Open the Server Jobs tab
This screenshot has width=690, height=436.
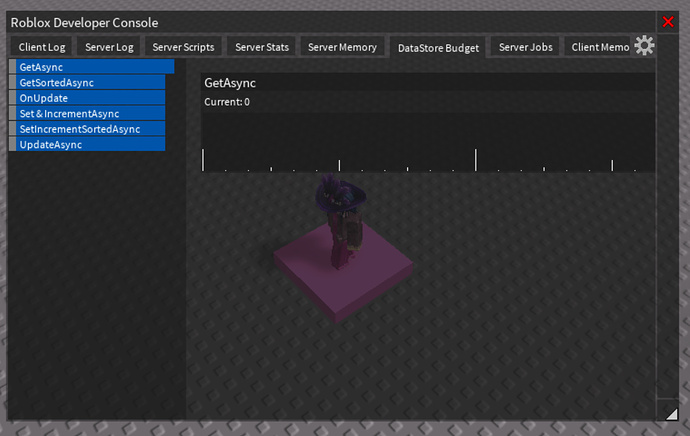point(525,47)
